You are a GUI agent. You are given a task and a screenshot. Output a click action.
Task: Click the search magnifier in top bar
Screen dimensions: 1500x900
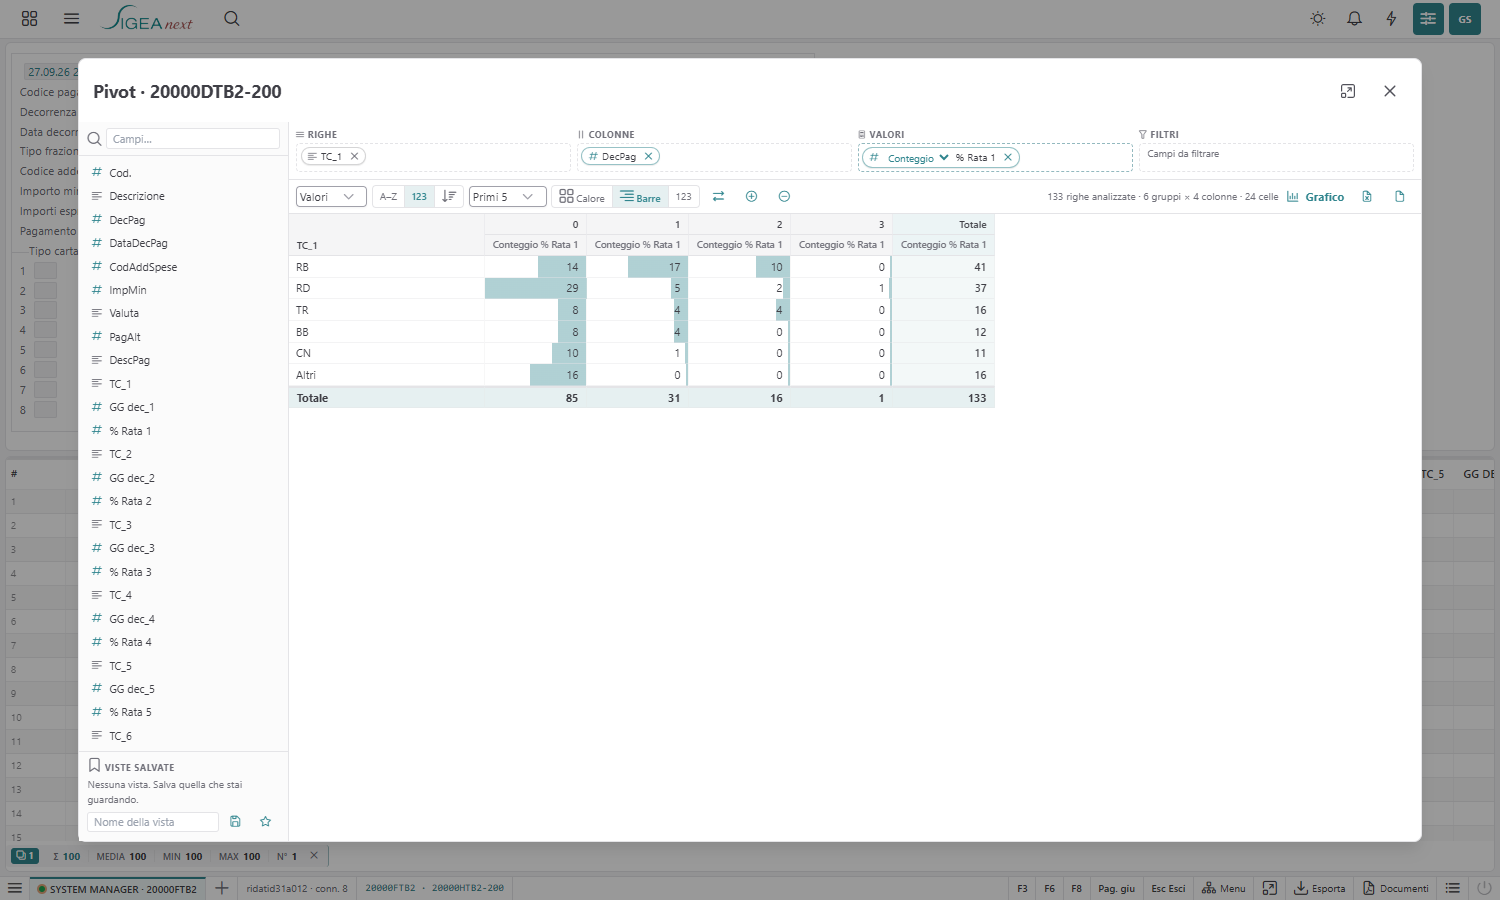click(x=232, y=18)
